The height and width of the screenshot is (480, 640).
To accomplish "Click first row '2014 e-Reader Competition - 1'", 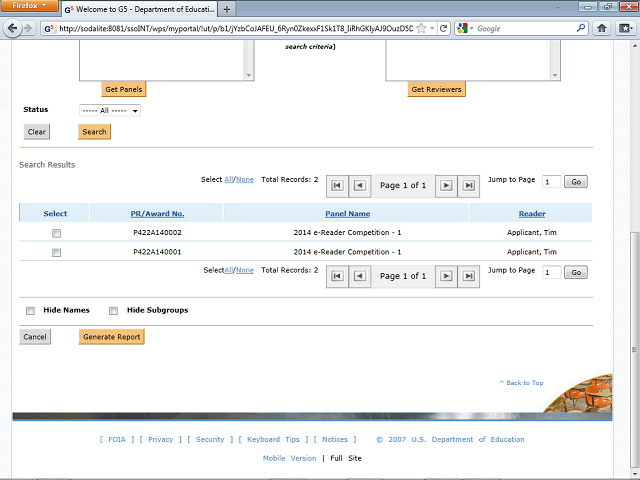I will coord(347,233).
